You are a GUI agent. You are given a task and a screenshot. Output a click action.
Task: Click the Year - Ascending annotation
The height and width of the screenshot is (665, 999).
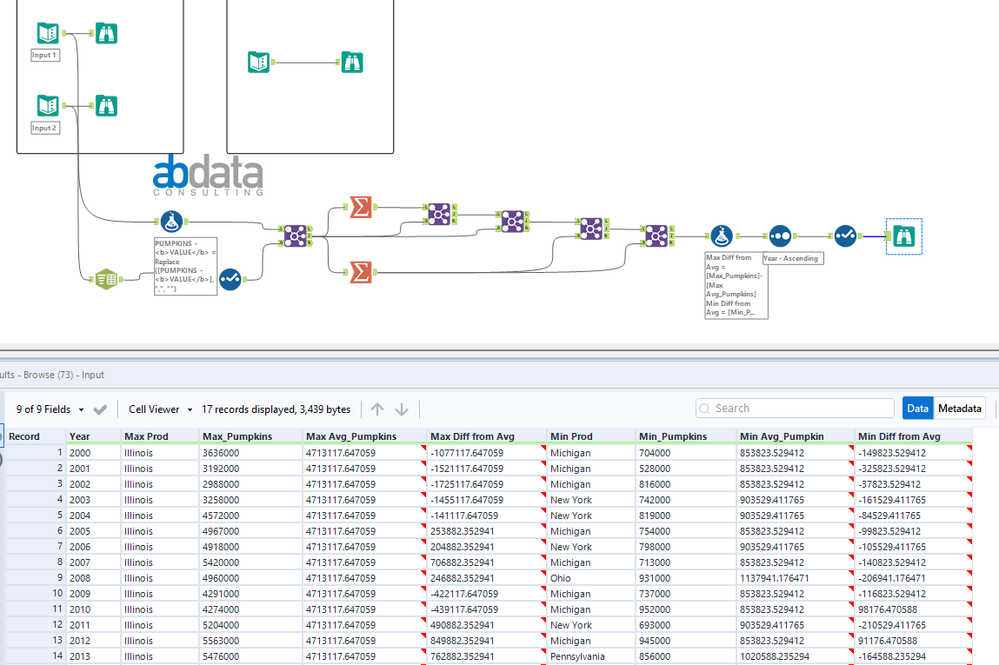click(x=793, y=259)
